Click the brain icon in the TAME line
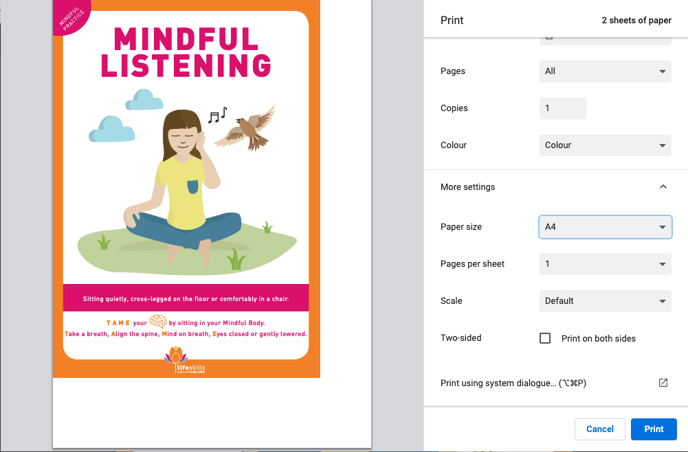The image size is (688, 452). [158, 321]
